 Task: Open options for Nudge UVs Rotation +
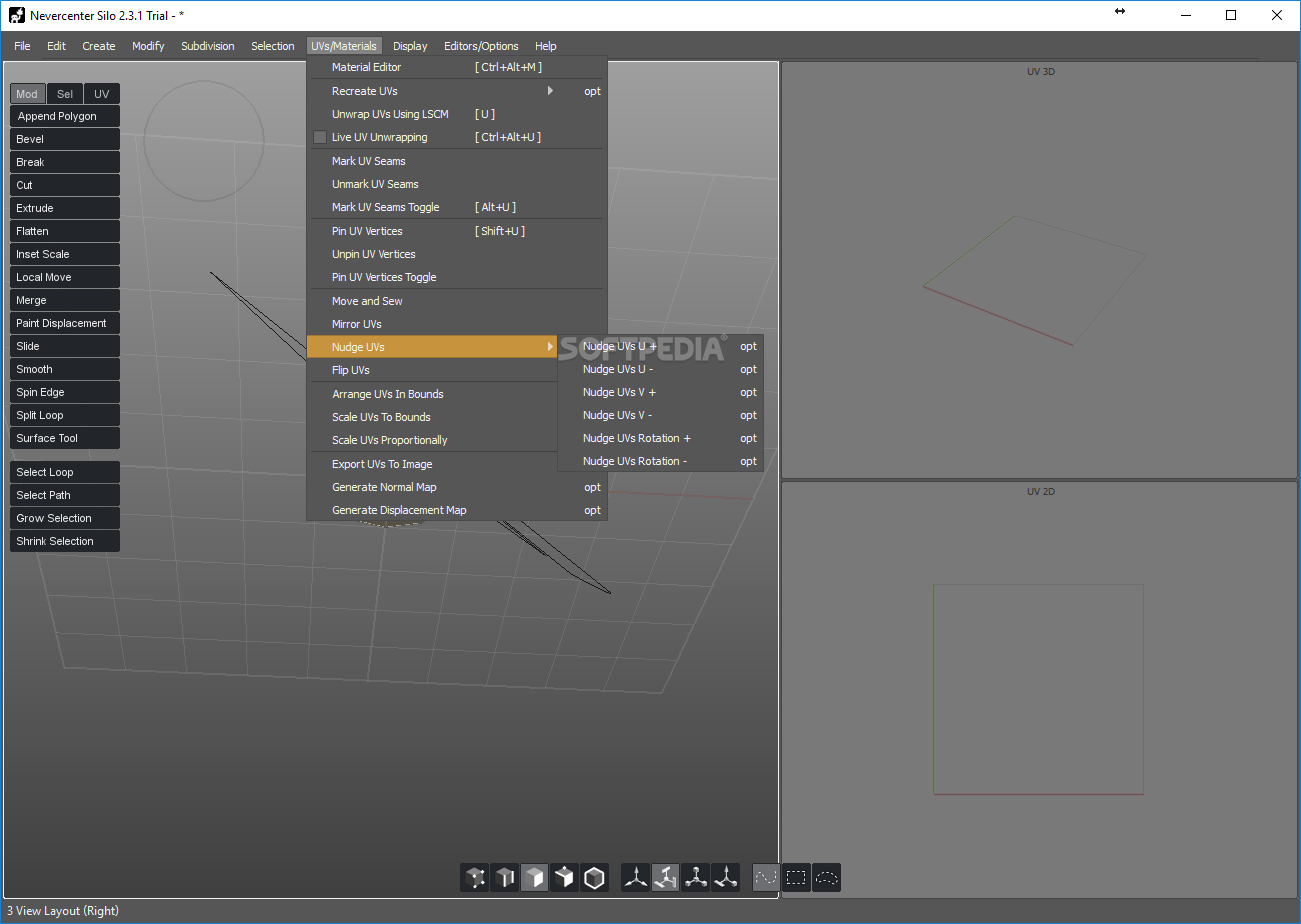(x=749, y=438)
